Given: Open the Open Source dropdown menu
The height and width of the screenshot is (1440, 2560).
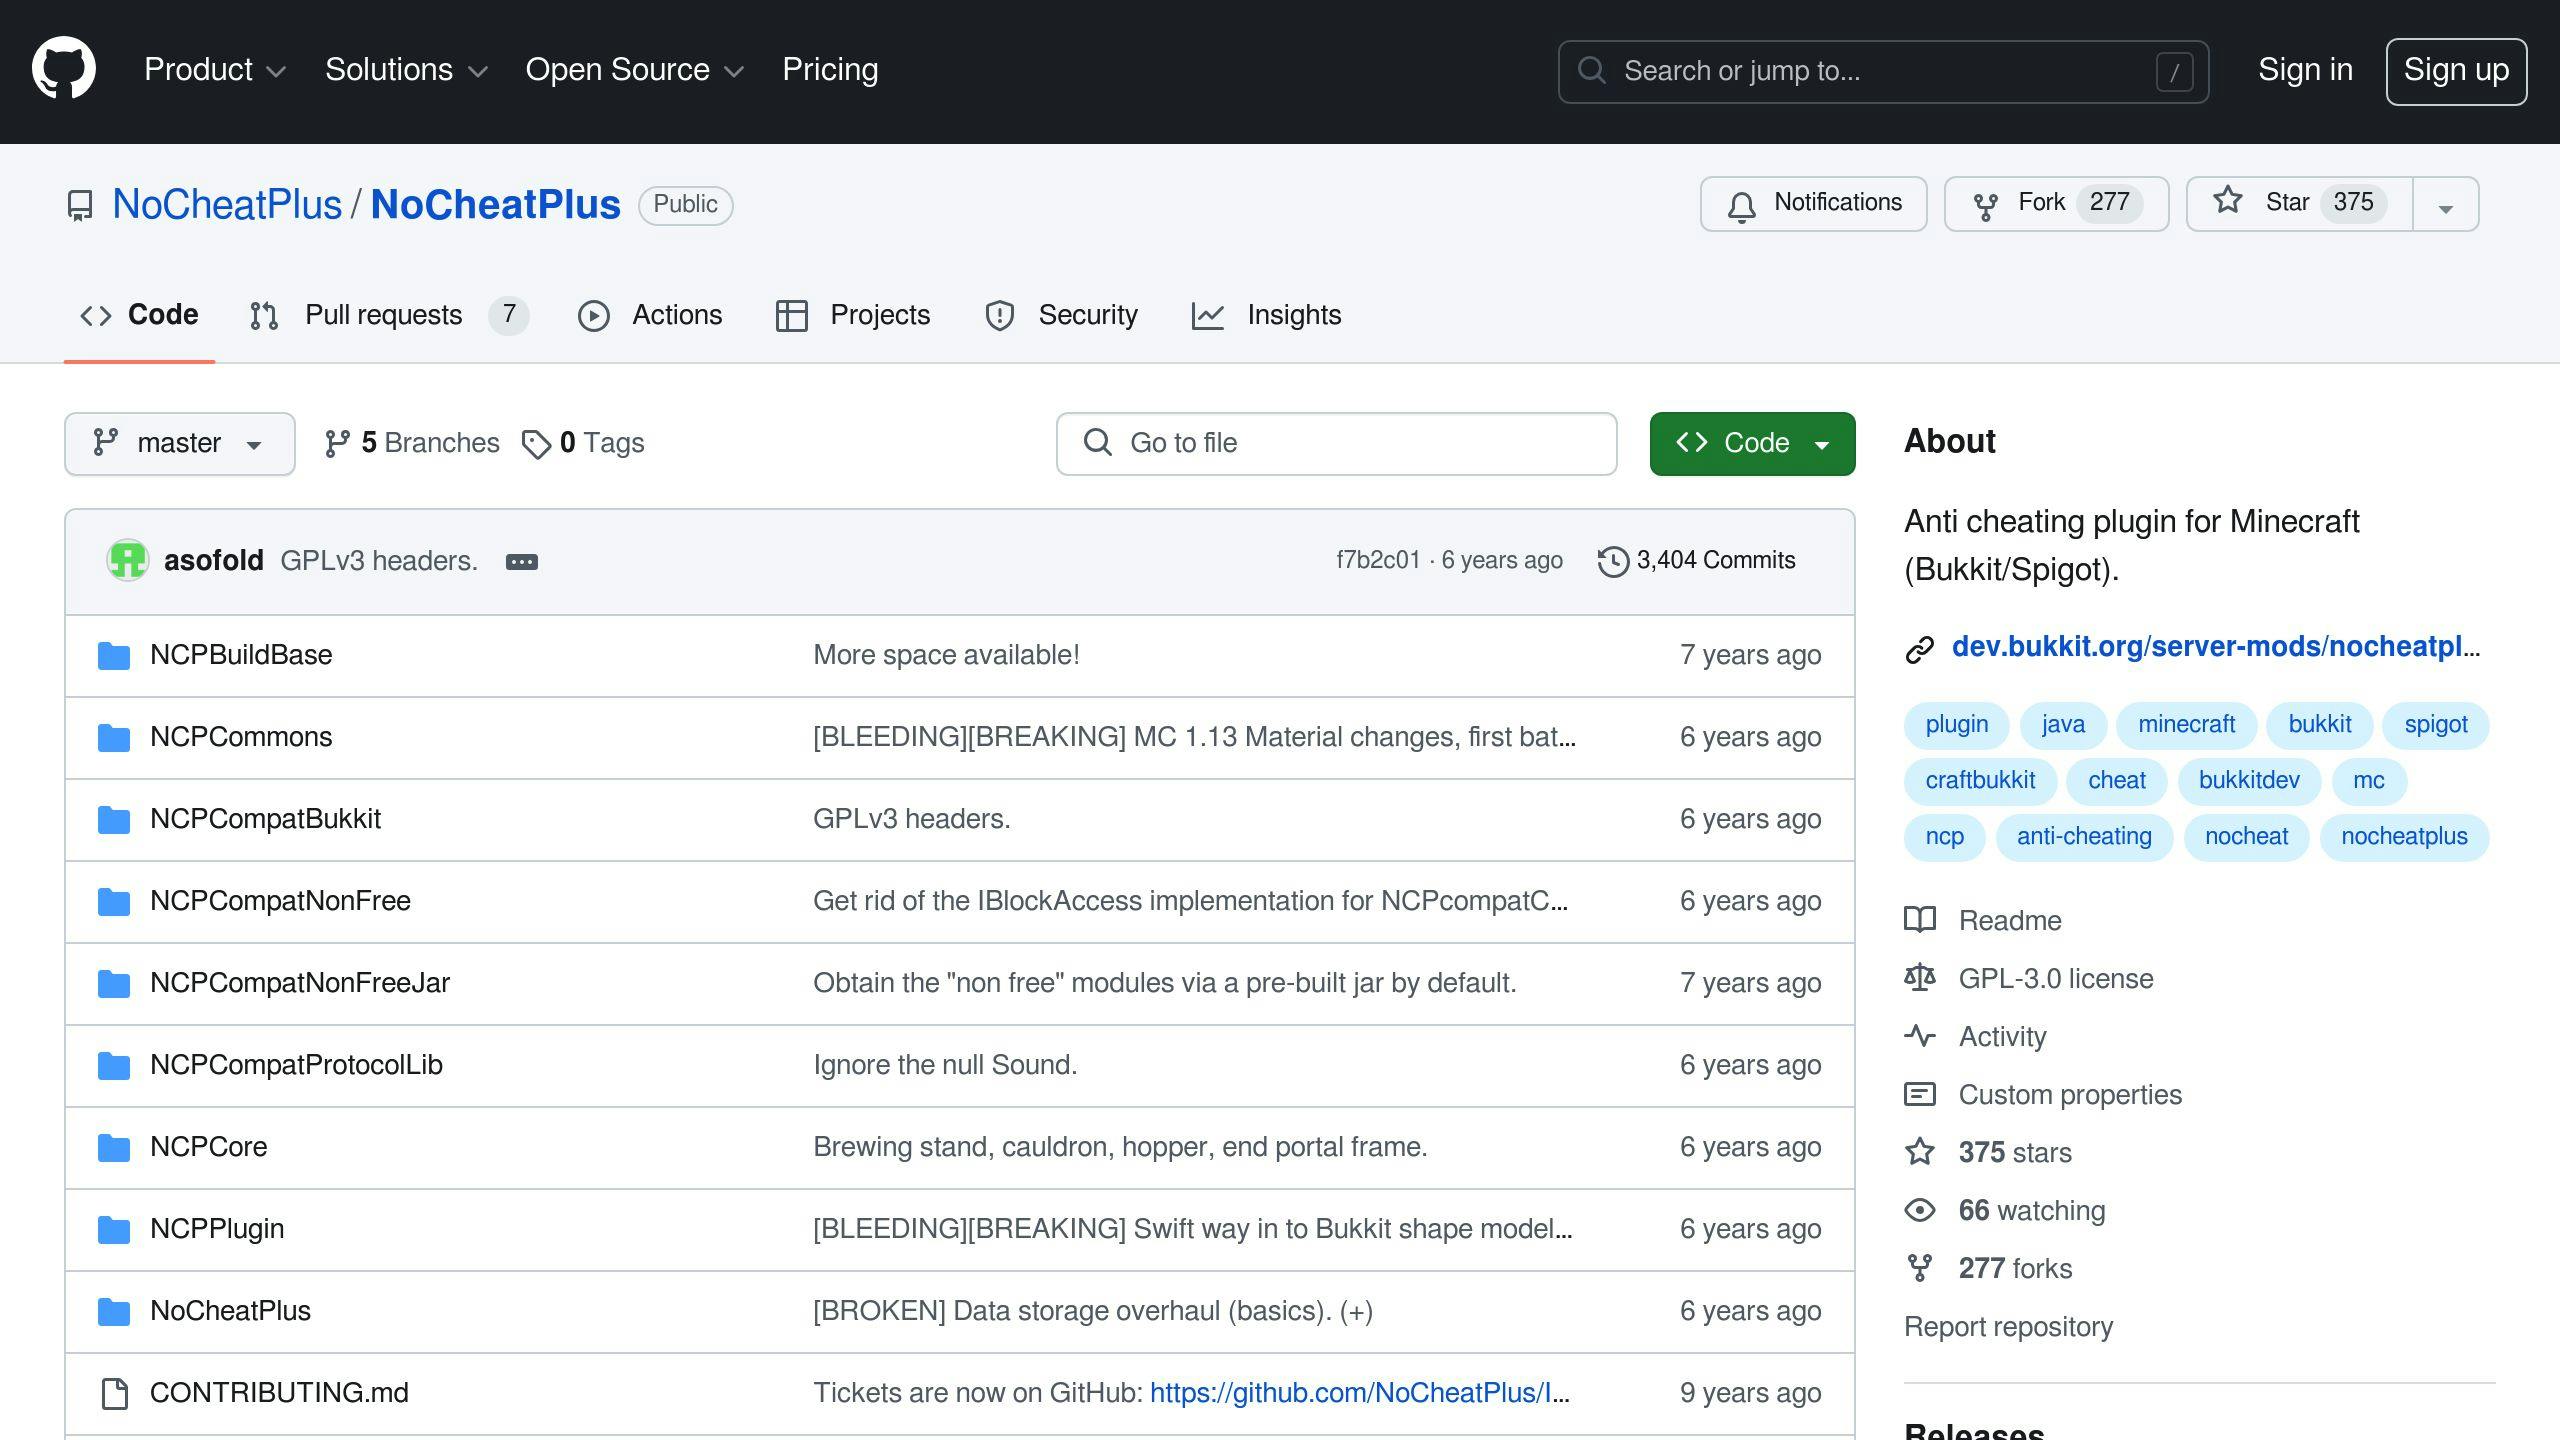Looking at the screenshot, I should [x=635, y=70].
